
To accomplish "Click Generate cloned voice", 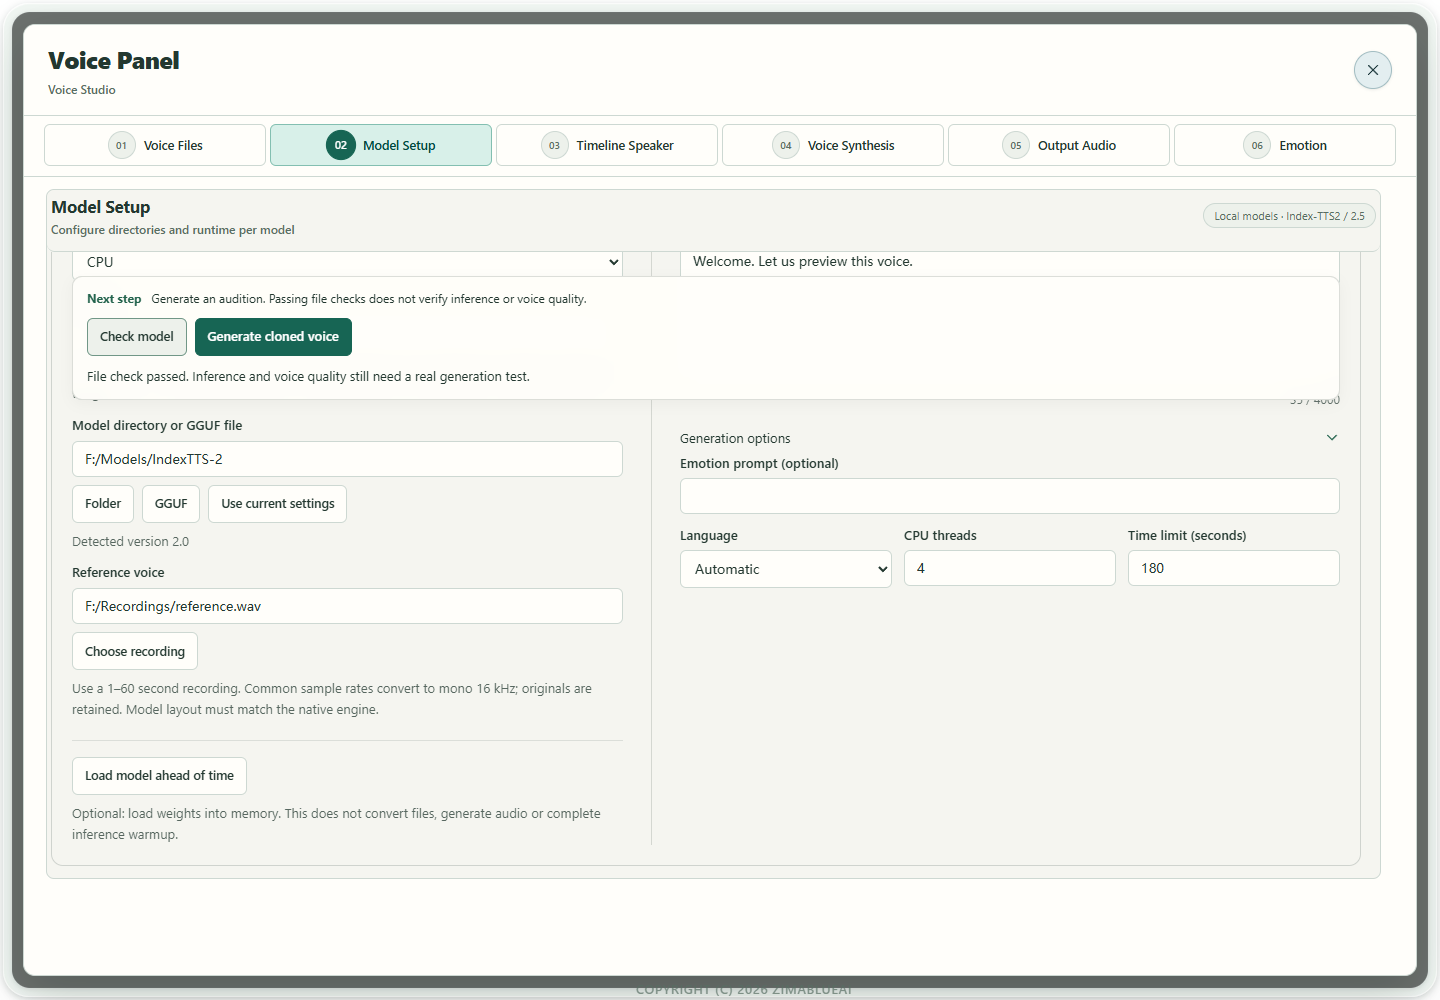I will [x=273, y=337].
